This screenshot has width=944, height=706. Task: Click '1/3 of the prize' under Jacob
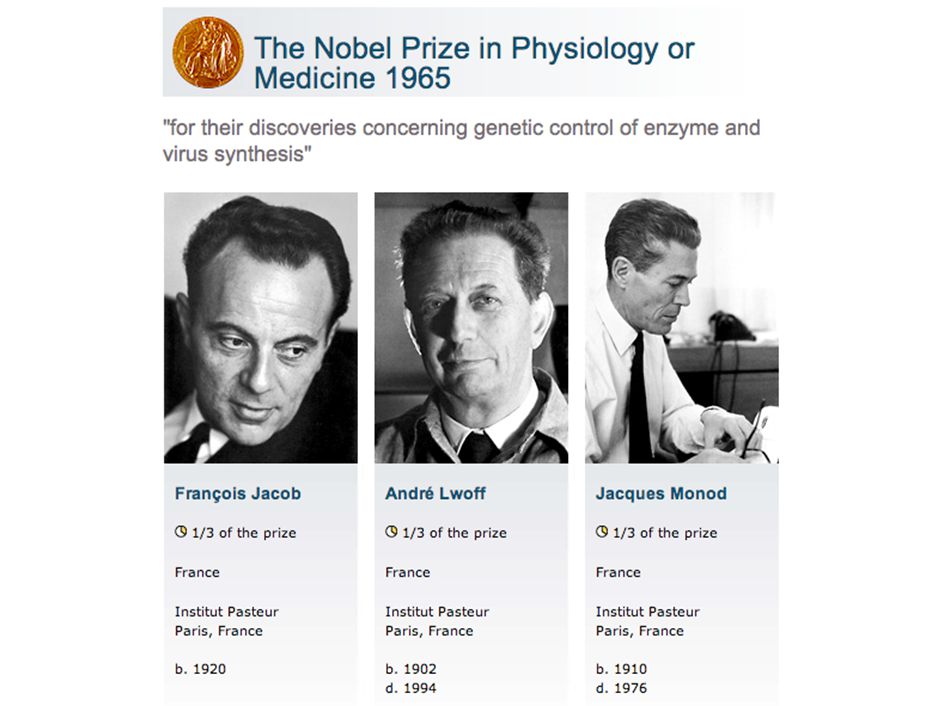pyautogui.click(x=244, y=533)
